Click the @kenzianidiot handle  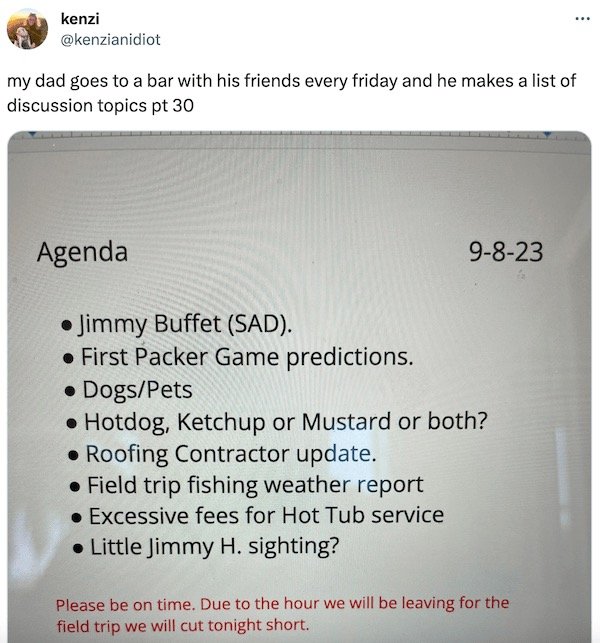110,40
